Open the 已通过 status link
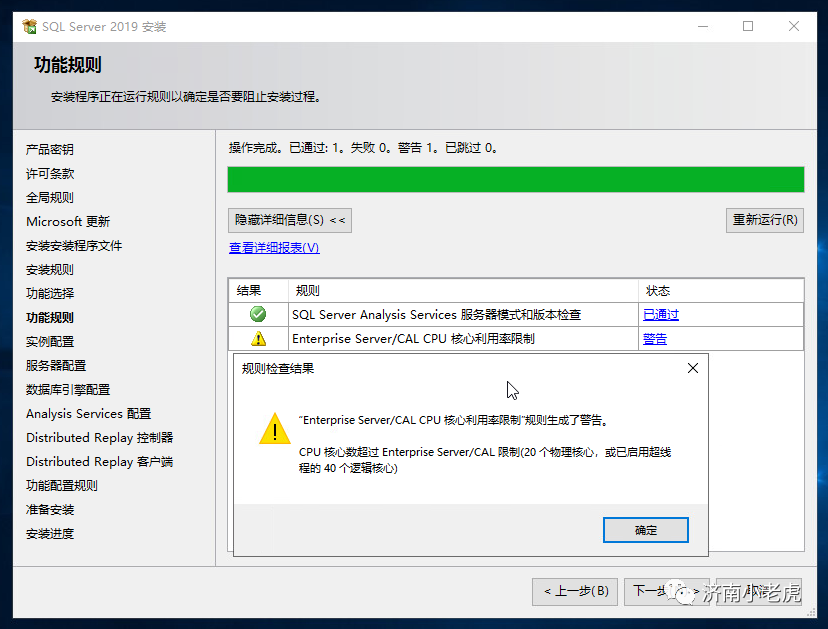 click(x=661, y=315)
